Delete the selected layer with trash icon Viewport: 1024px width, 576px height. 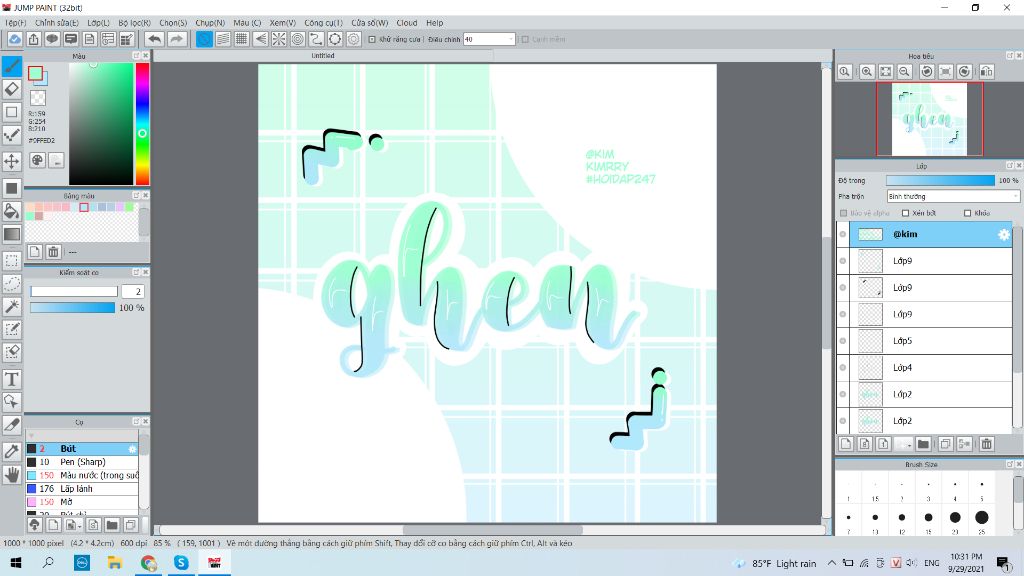[x=987, y=444]
